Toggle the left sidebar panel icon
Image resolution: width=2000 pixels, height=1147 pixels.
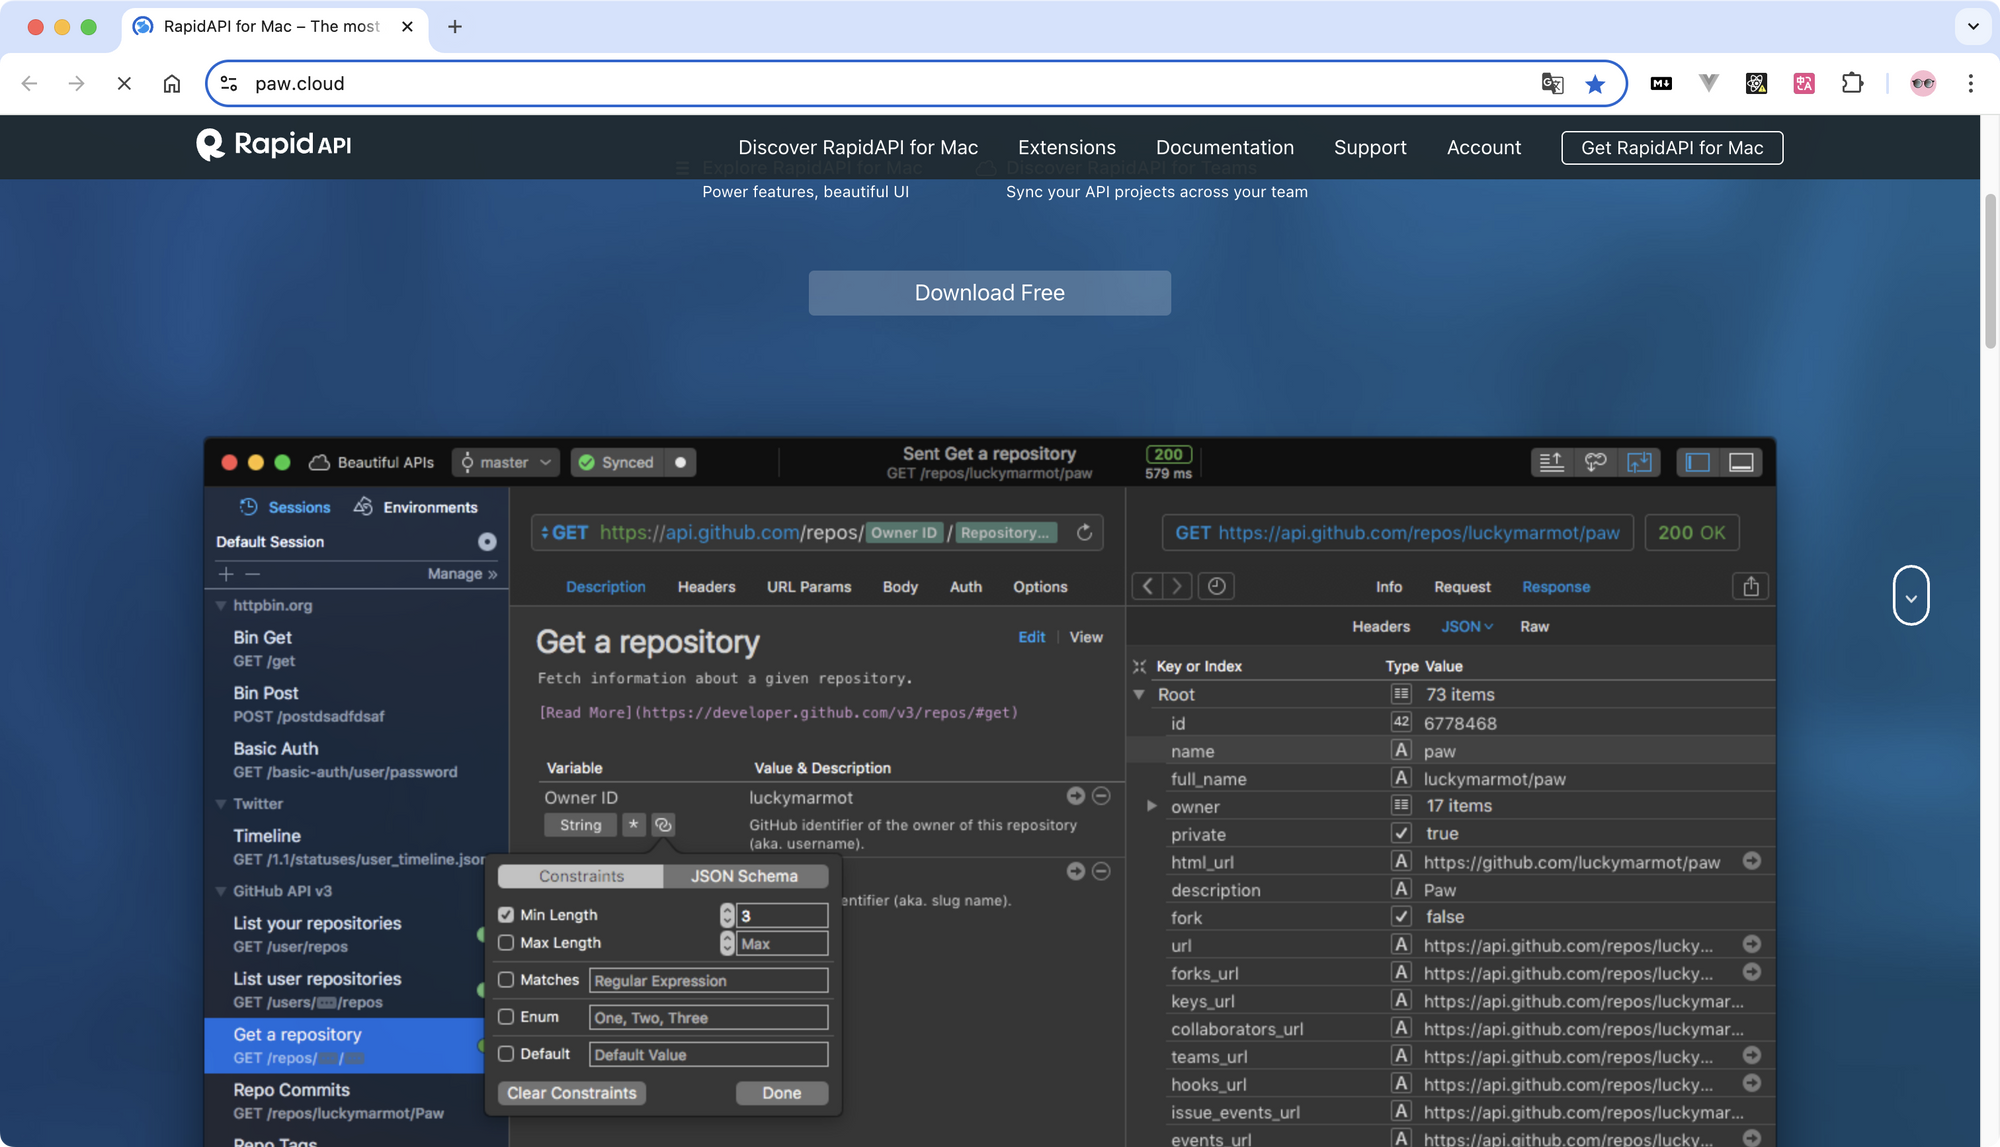click(x=1696, y=462)
